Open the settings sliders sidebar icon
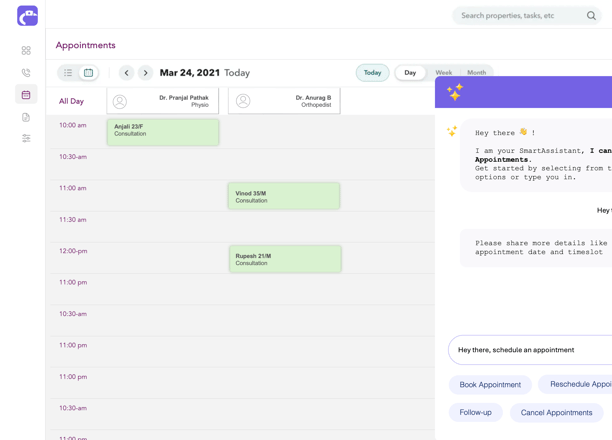The image size is (612, 440). coord(26,139)
